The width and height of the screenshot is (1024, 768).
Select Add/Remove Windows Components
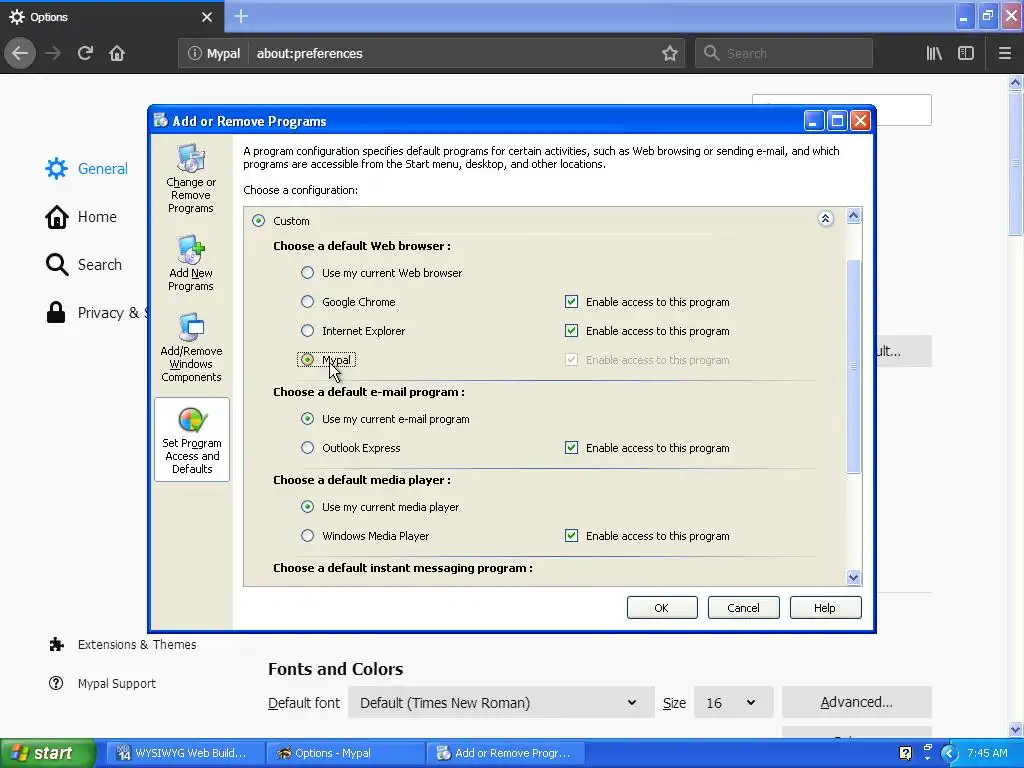click(191, 347)
